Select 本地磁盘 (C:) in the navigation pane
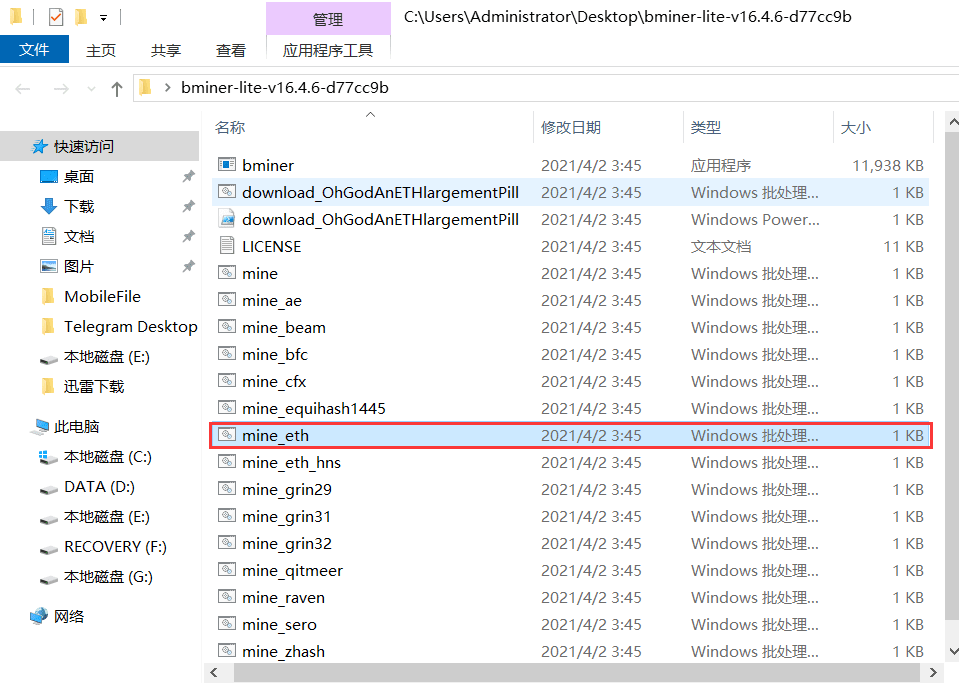This screenshot has height=683, width=959. [x=107, y=457]
